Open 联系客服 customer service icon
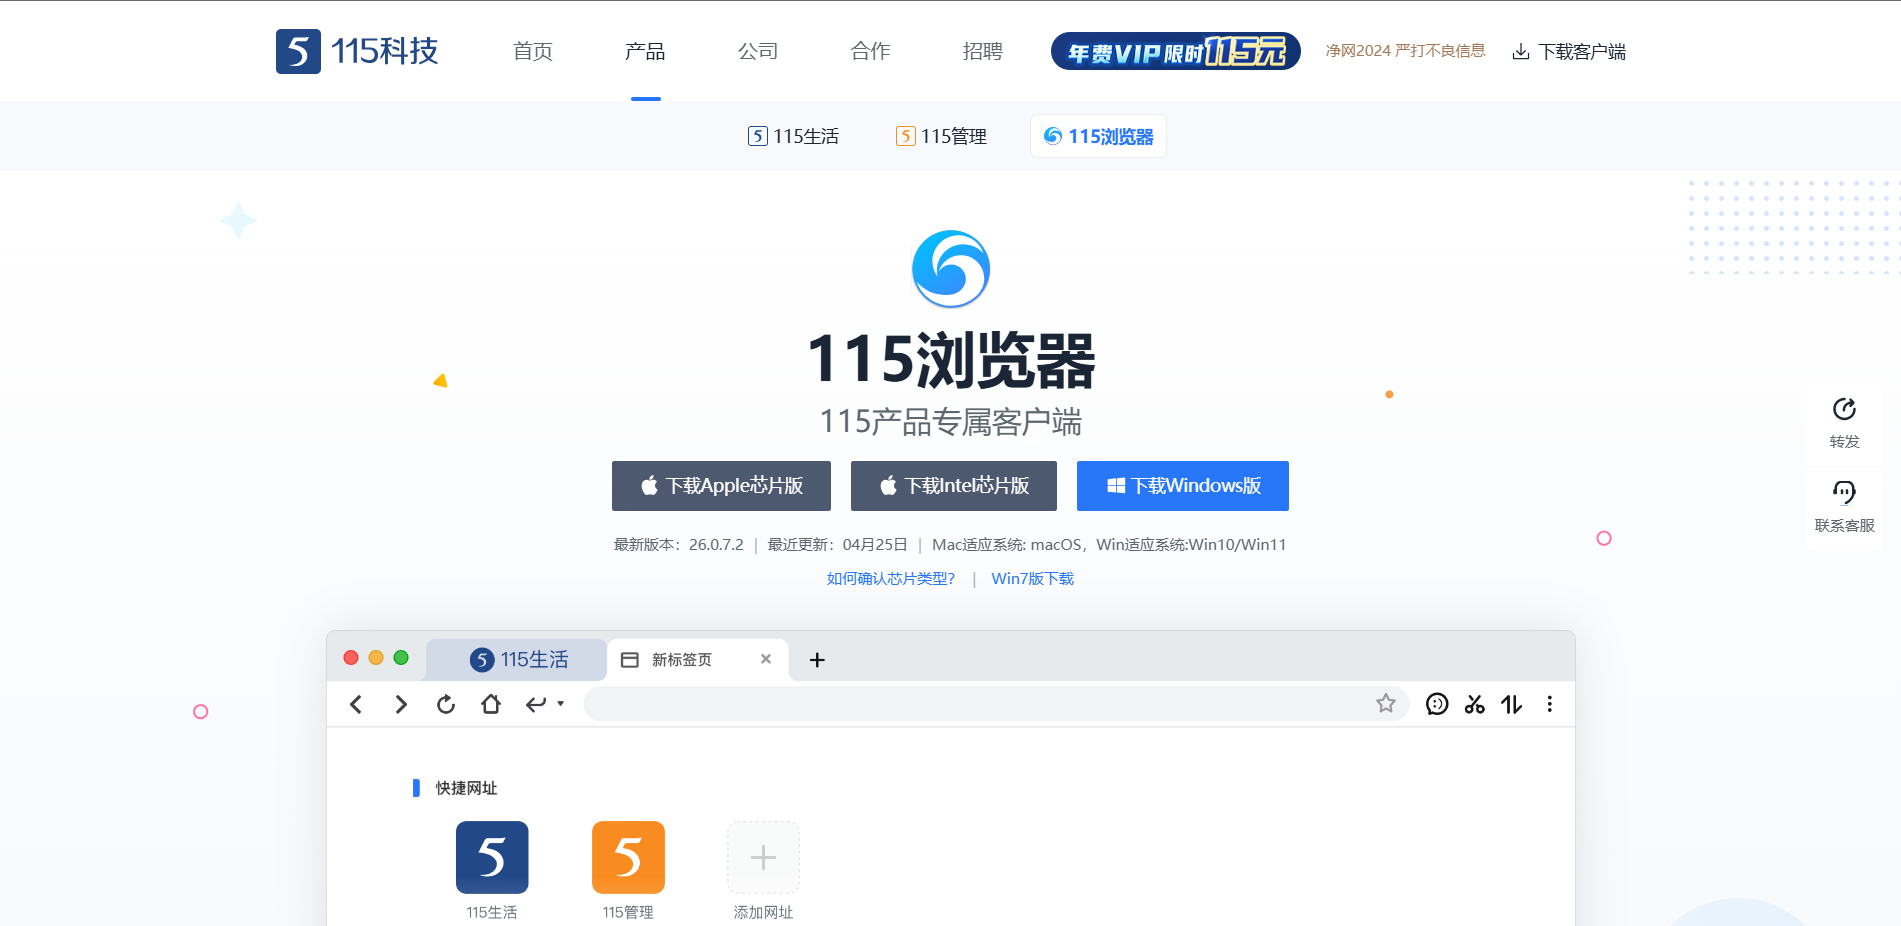The width and height of the screenshot is (1901, 926). 1843,491
